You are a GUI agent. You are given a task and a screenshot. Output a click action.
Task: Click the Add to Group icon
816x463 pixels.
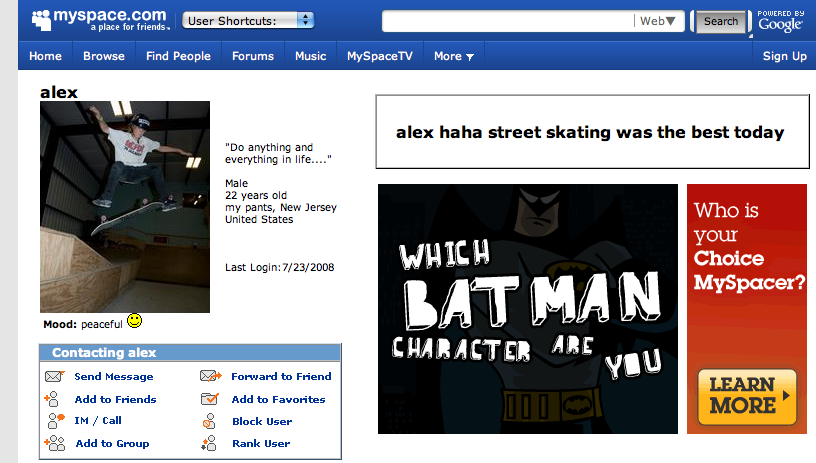(x=54, y=443)
